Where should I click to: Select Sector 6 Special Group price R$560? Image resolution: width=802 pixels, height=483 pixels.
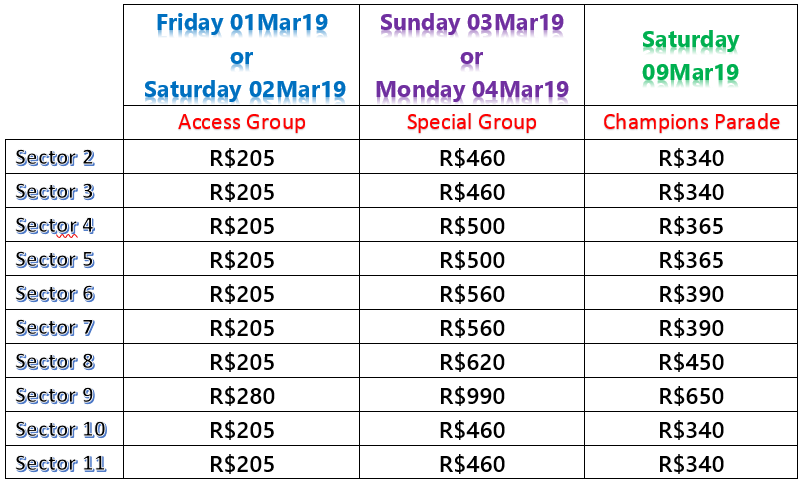point(472,294)
